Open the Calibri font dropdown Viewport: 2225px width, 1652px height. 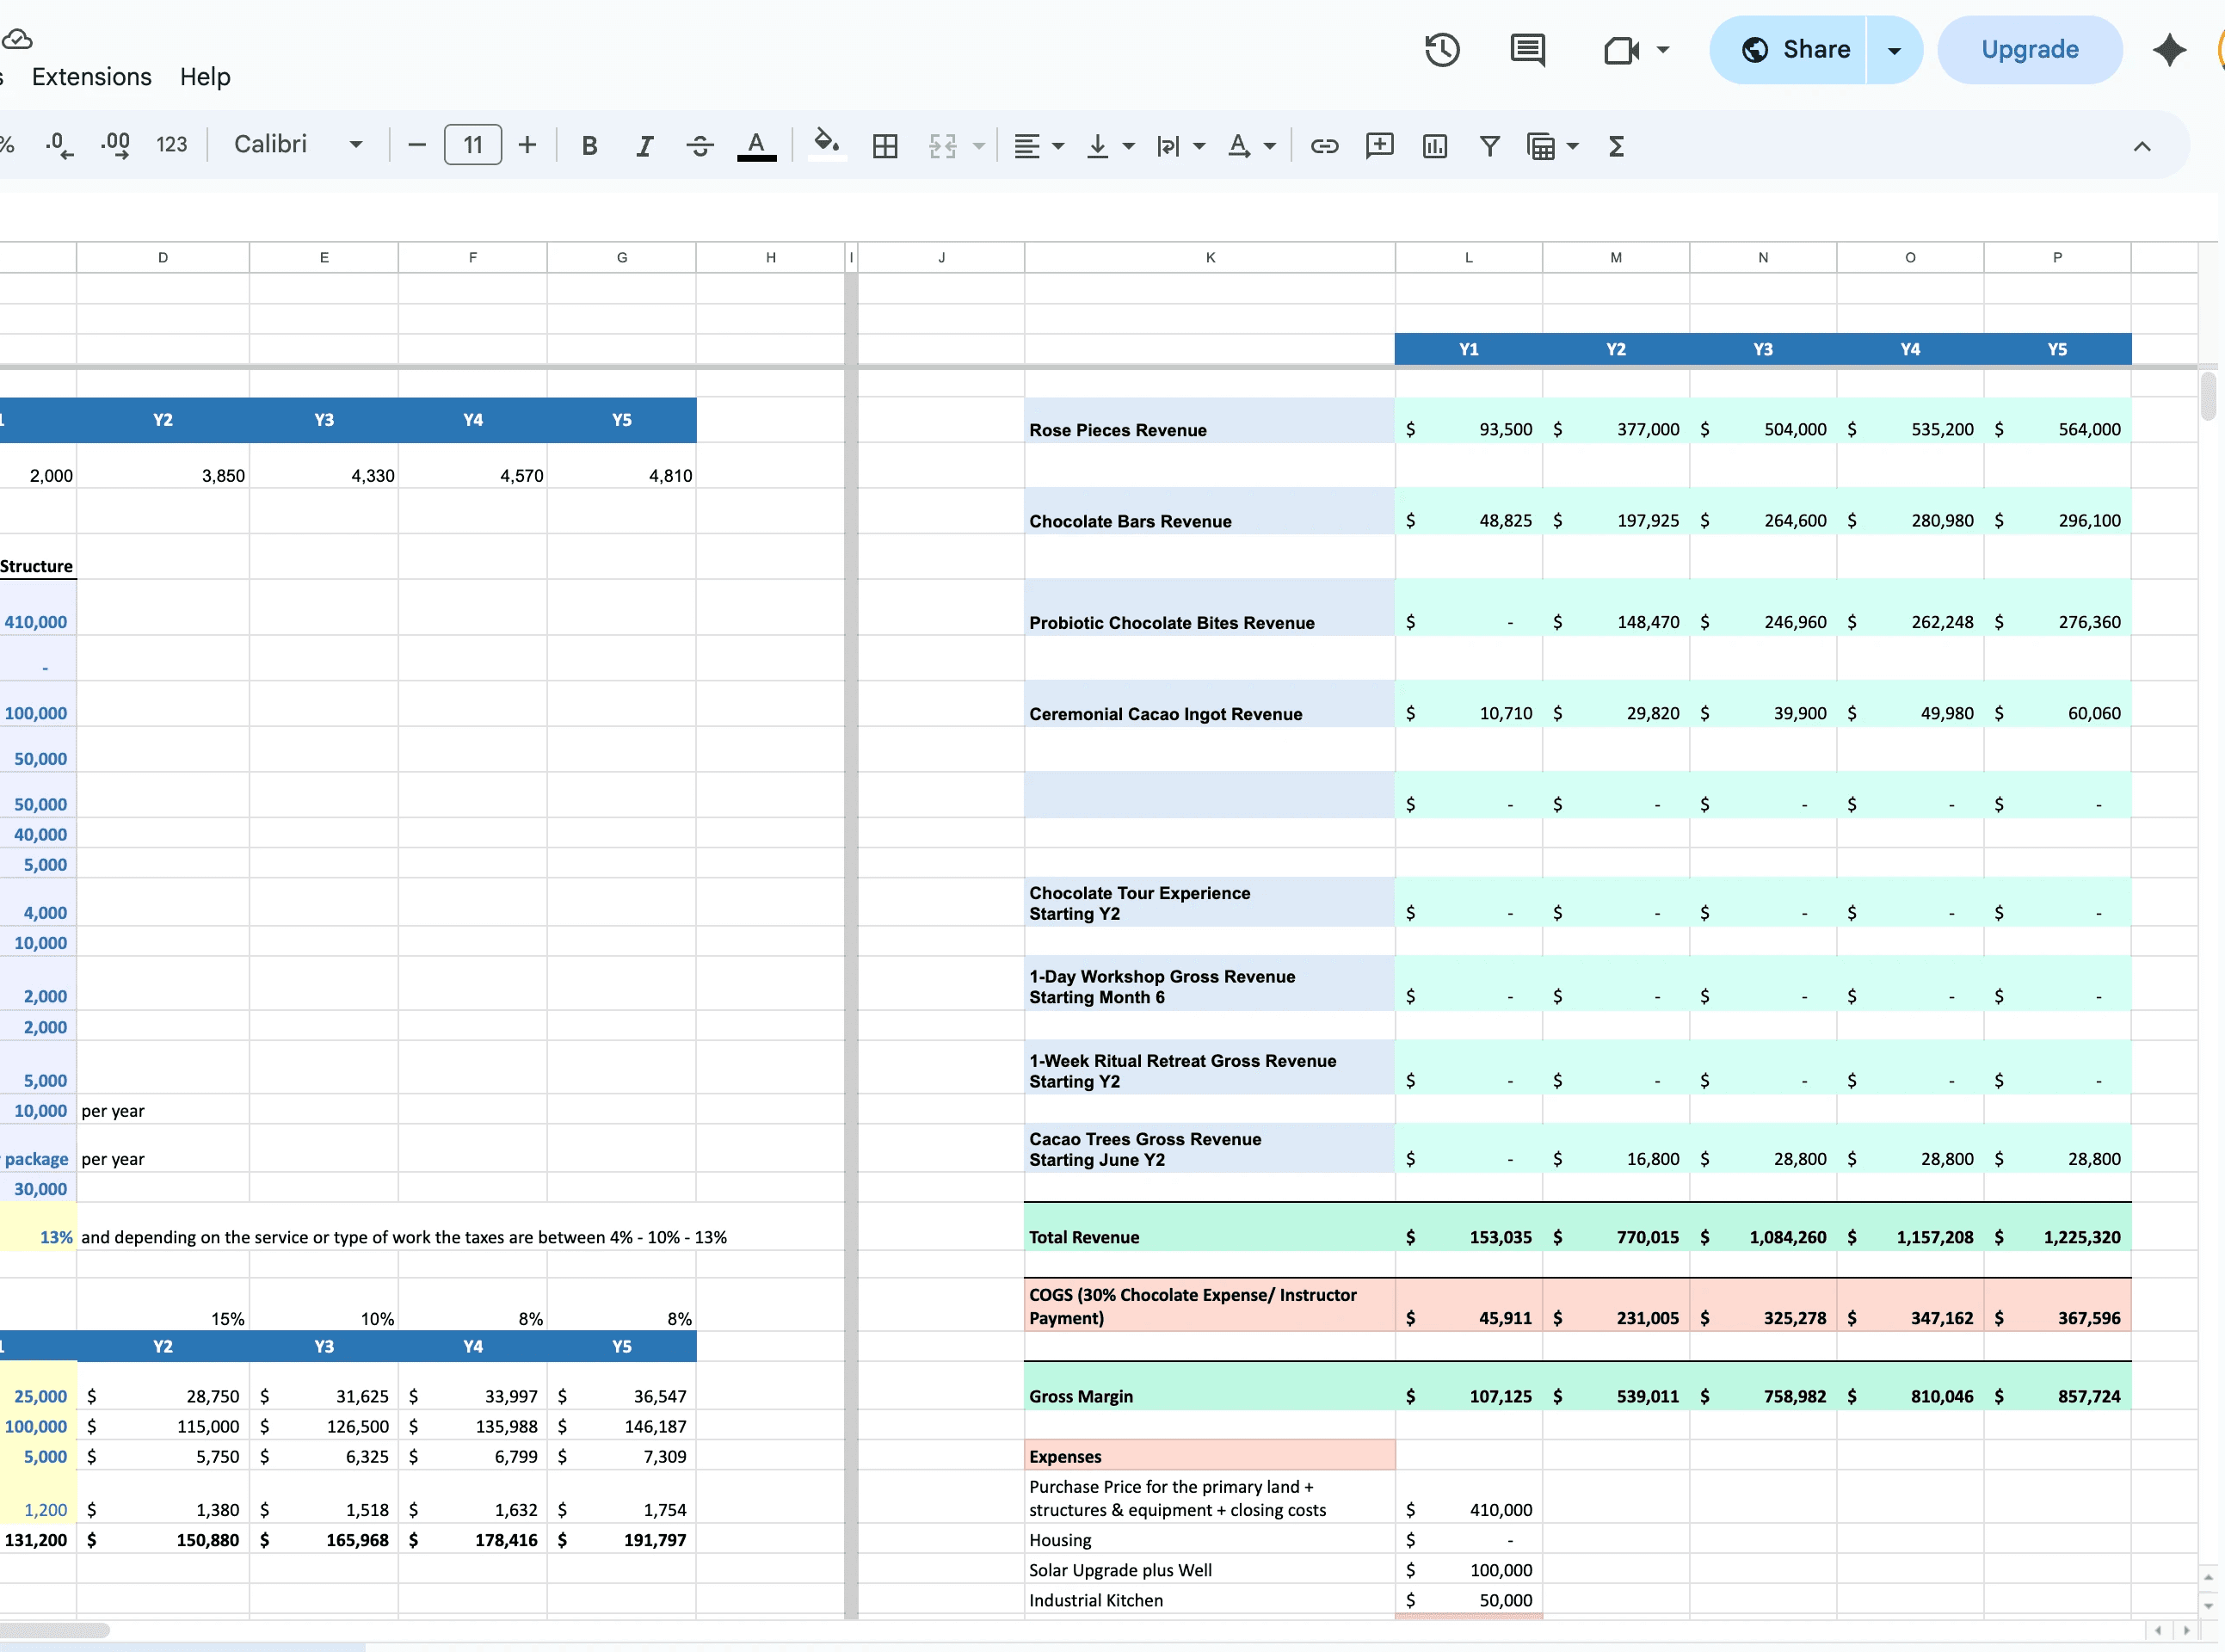(x=298, y=145)
